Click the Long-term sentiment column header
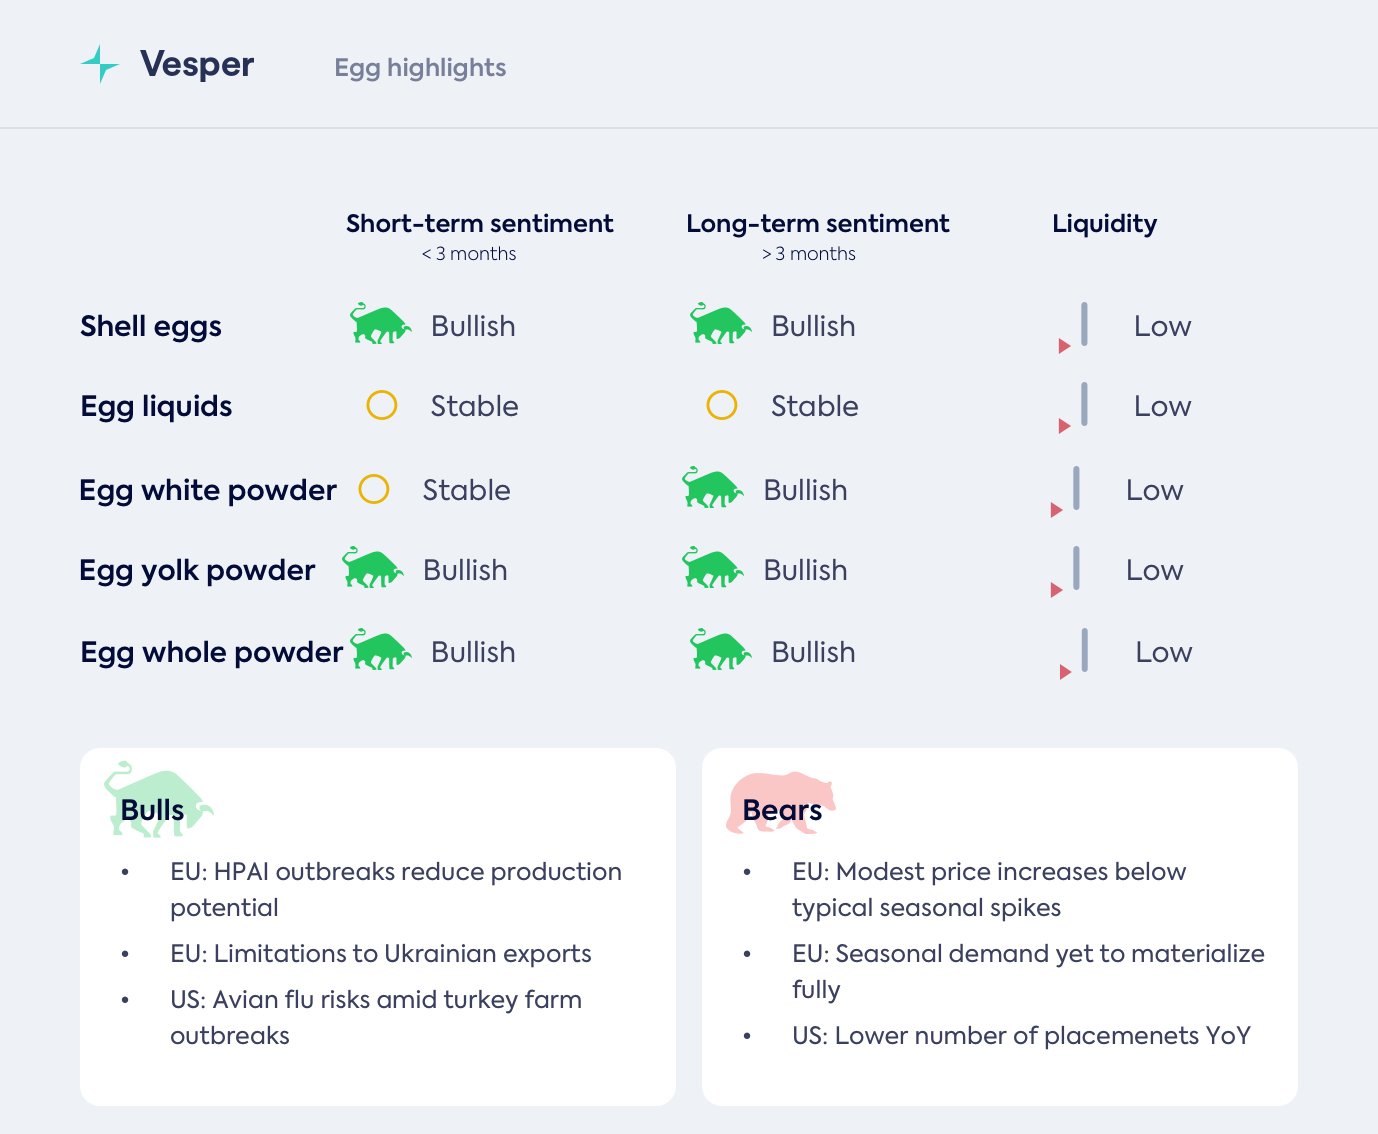This screenshot has width=1378, height=1134. tap(817, 223)
